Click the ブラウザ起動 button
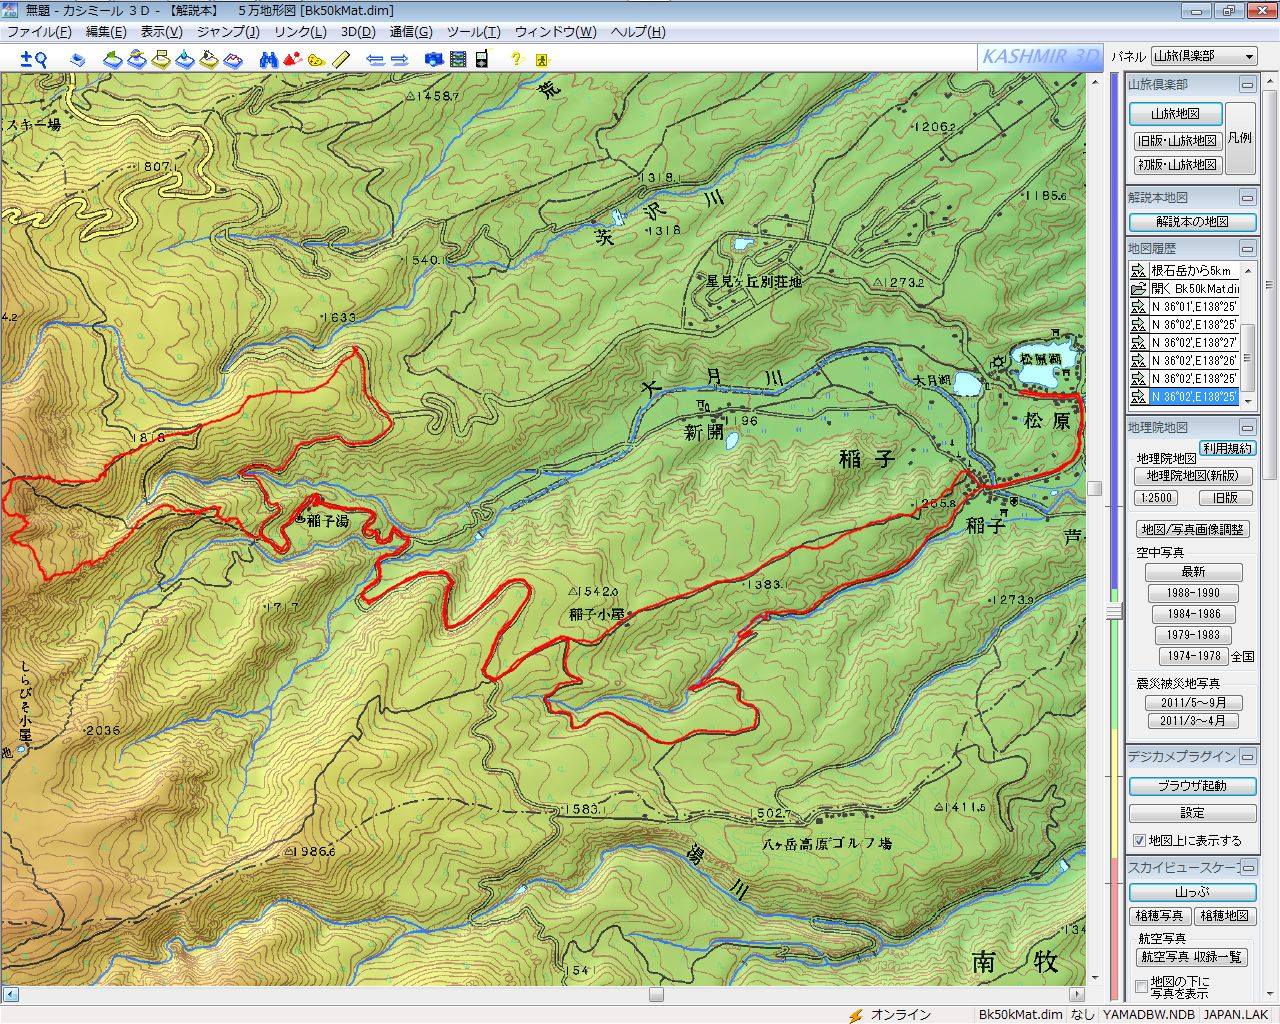Image resolution: width=1280 pixels, height=1024 pixels. (1192, 786)
